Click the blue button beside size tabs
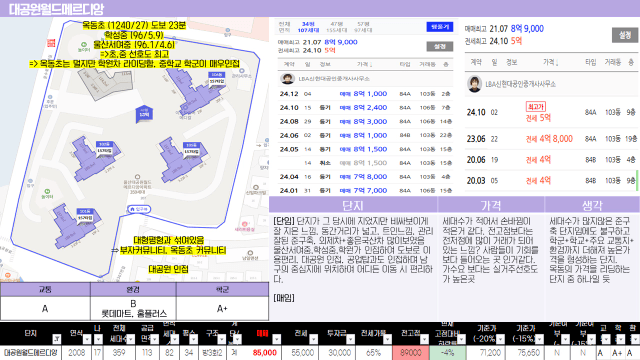The image size is (640, 360). click(x=440, y=27)
